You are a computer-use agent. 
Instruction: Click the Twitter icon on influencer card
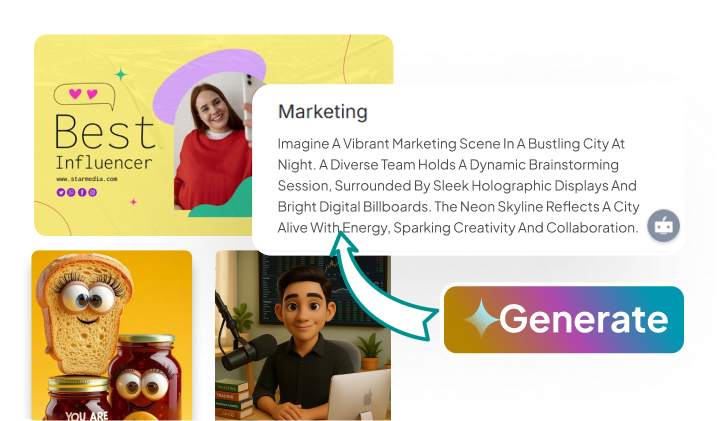pos(60,192)
